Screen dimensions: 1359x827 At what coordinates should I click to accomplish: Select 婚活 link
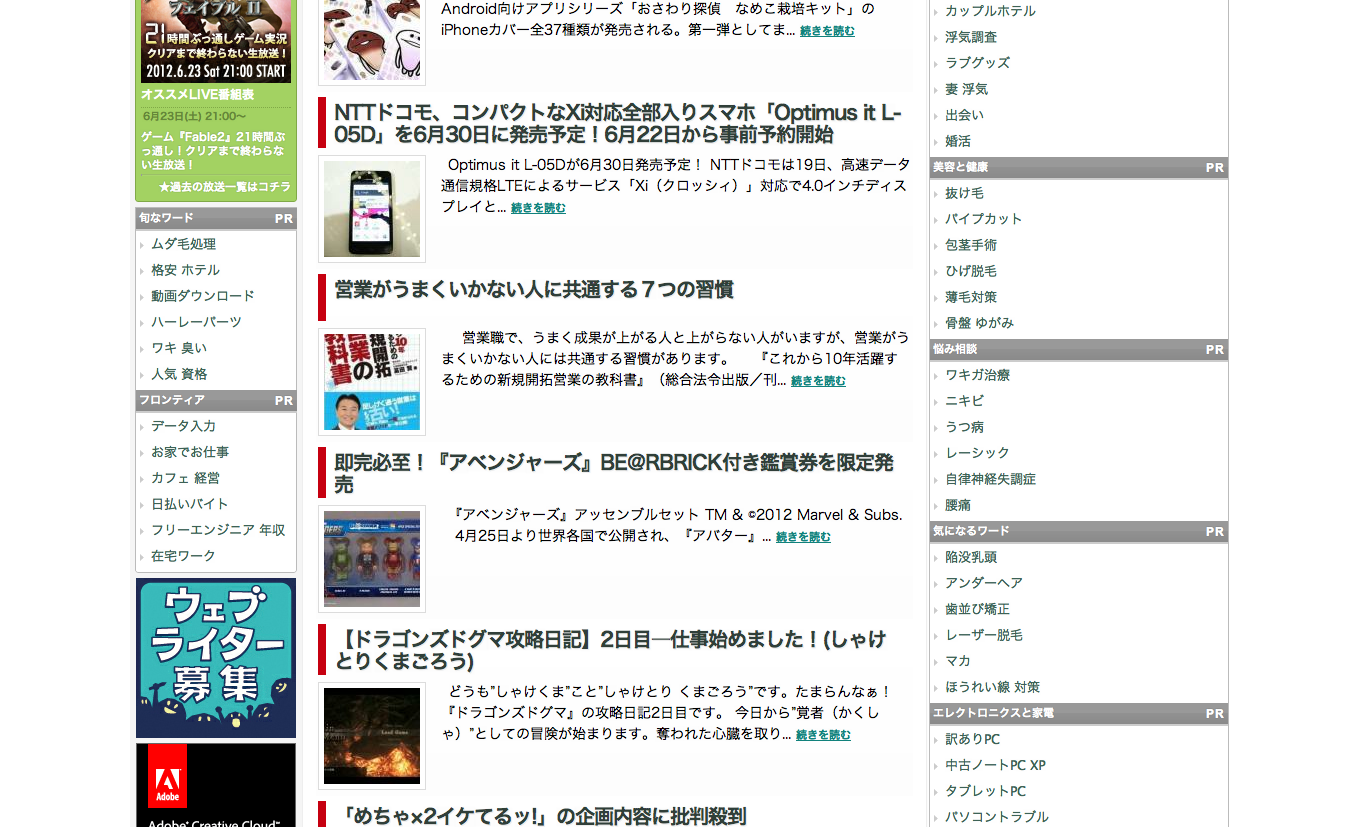958,141
